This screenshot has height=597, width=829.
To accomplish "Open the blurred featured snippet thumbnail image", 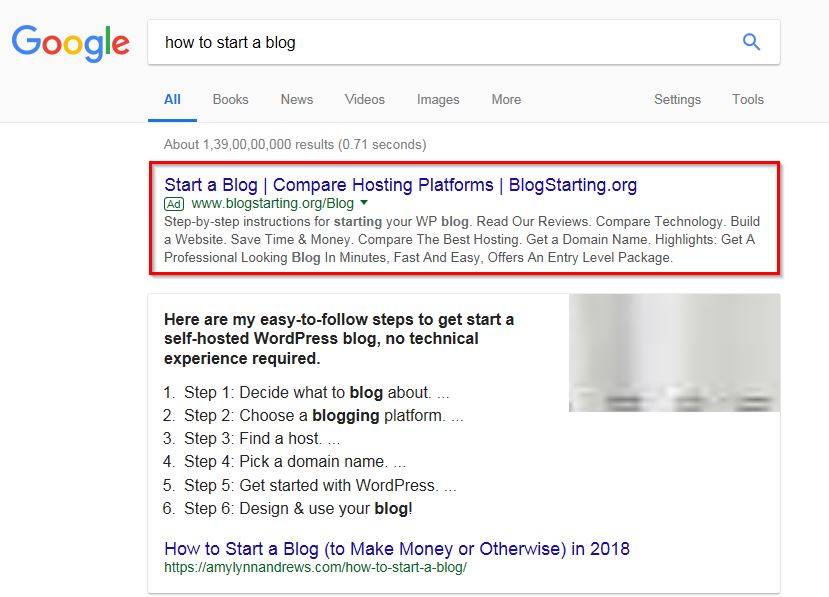I will click(x=674, y=353).
